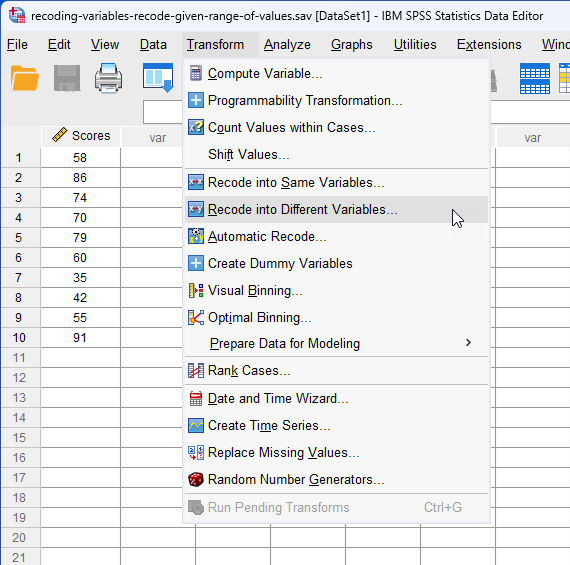Click the Date and Time Wizard calendar icon
570x565 pixels.
click(x=196, y=398)
